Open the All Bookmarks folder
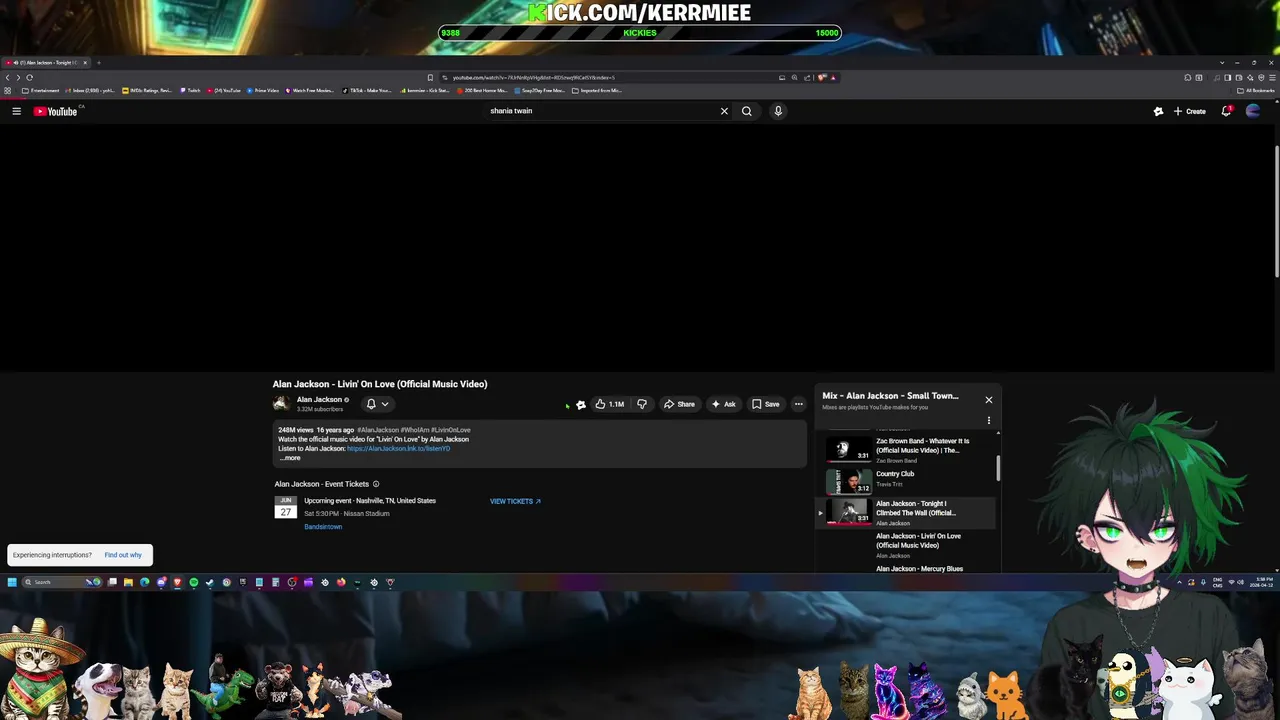 (1256, 90)
